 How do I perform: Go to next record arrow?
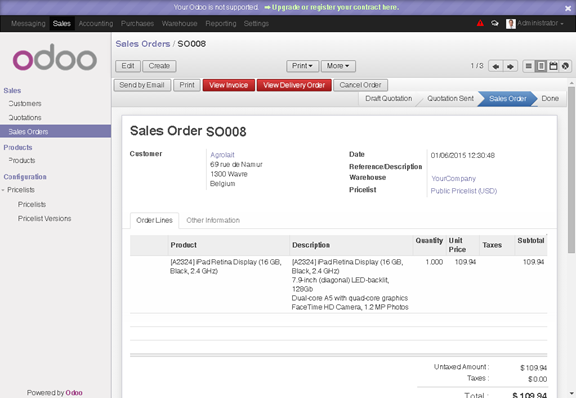(510, 66)
